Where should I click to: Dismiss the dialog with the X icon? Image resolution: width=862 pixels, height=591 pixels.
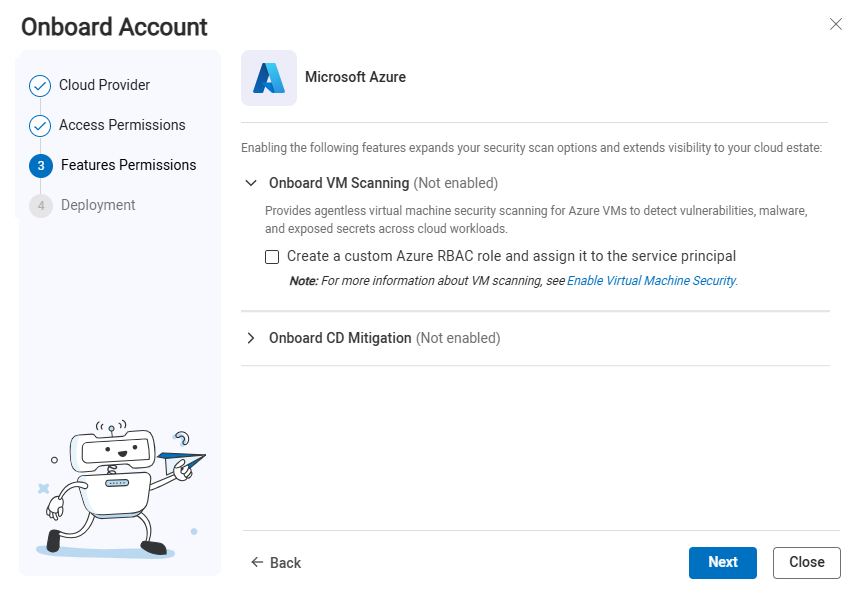(x=836, y=25)
